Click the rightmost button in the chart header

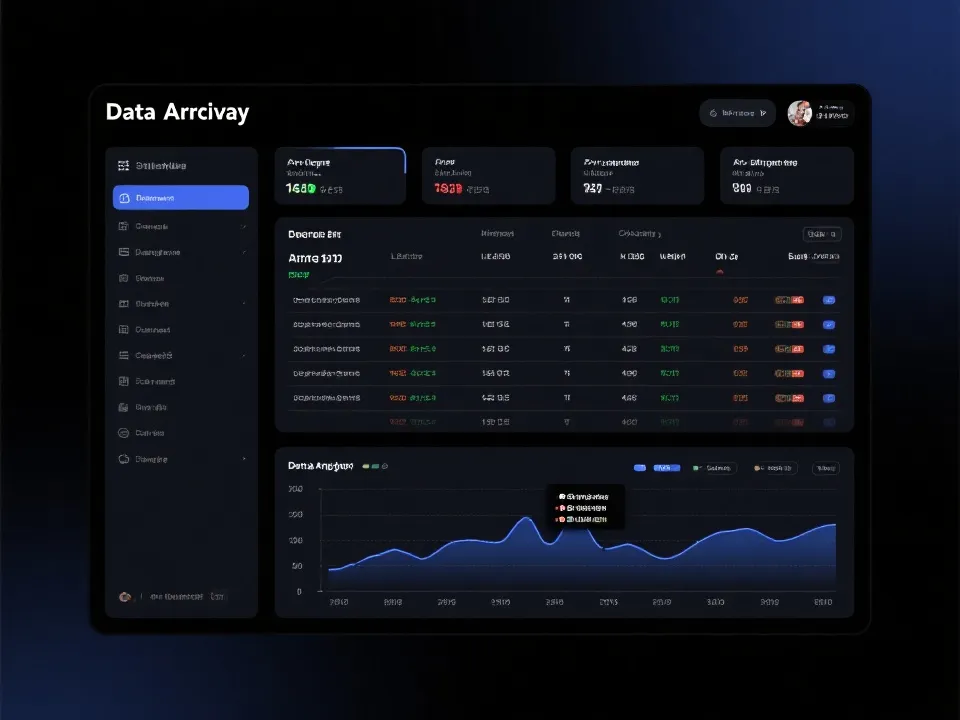[826, 468]
